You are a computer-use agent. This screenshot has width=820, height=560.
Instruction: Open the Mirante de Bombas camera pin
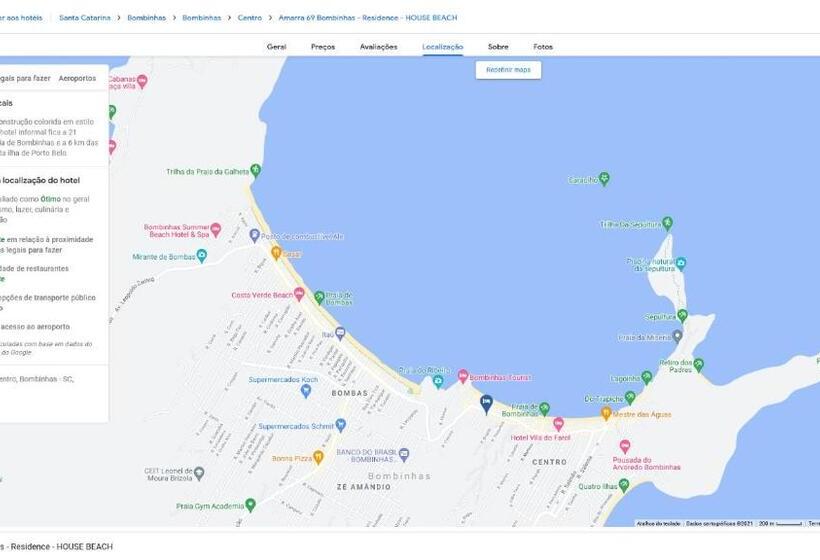click(x=201, y=256)
